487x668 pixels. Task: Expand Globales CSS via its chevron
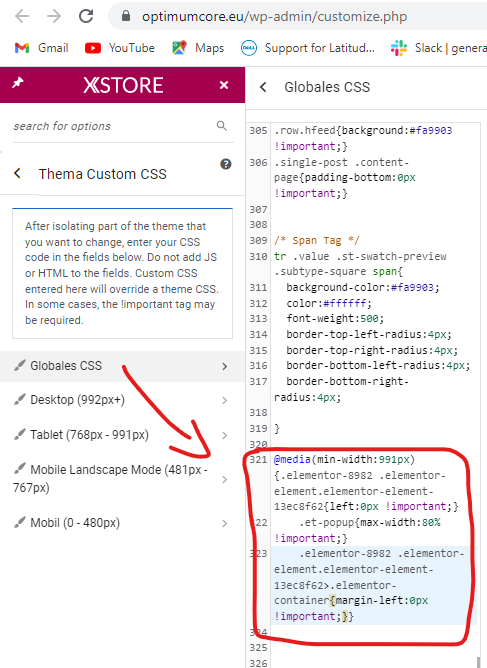225,366
